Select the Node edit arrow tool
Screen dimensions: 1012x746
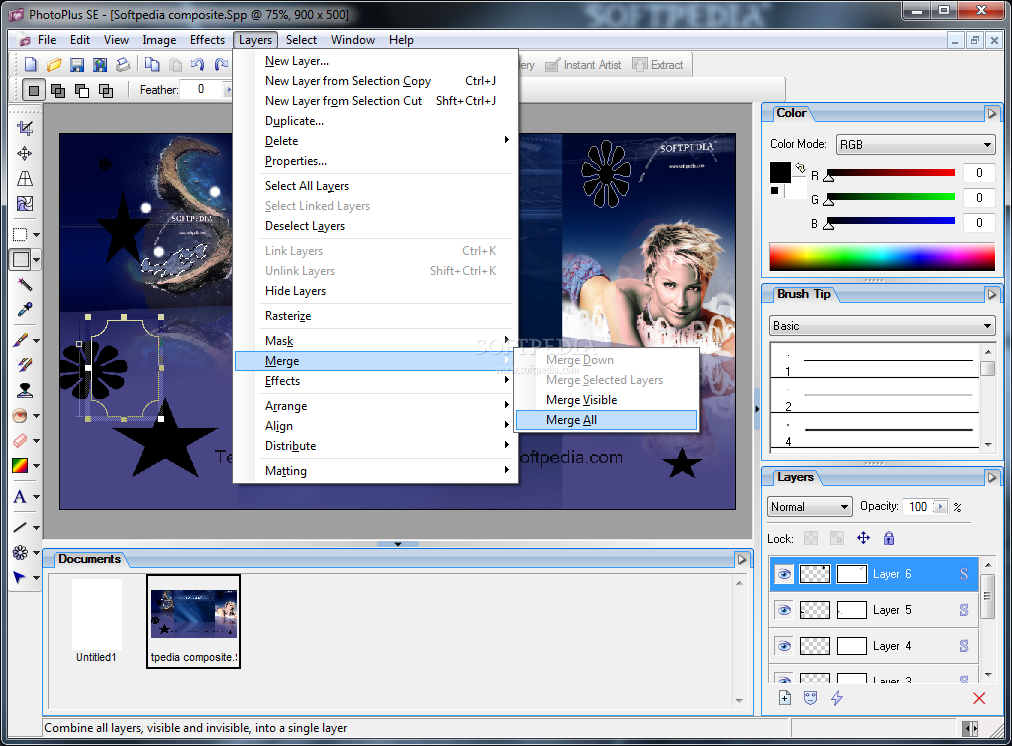[x=21, y=578]
